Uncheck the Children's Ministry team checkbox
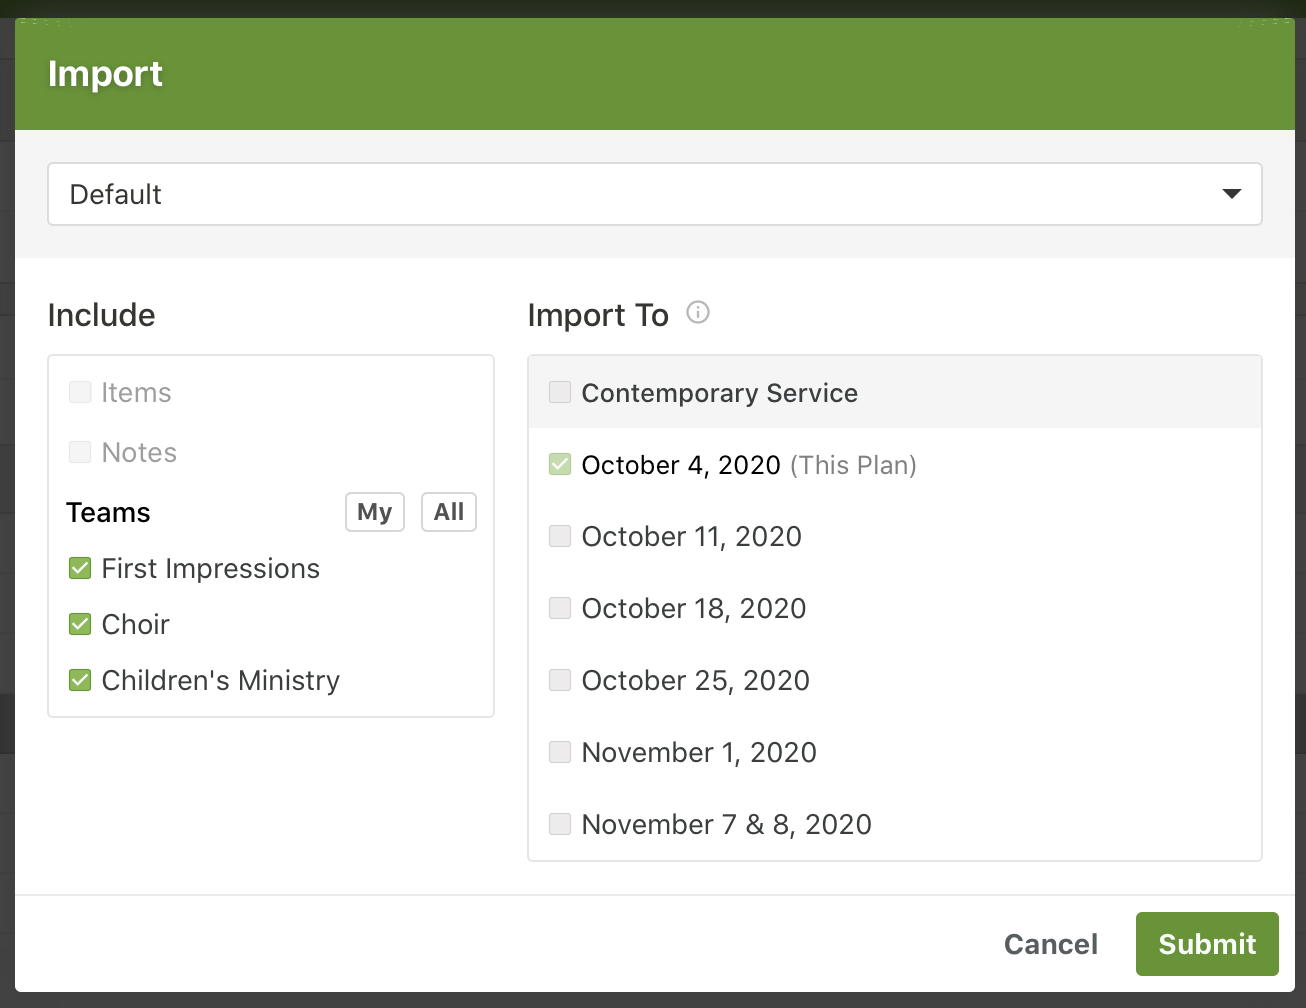Viewport: 1306px width, 1008px height. point(80,681)
